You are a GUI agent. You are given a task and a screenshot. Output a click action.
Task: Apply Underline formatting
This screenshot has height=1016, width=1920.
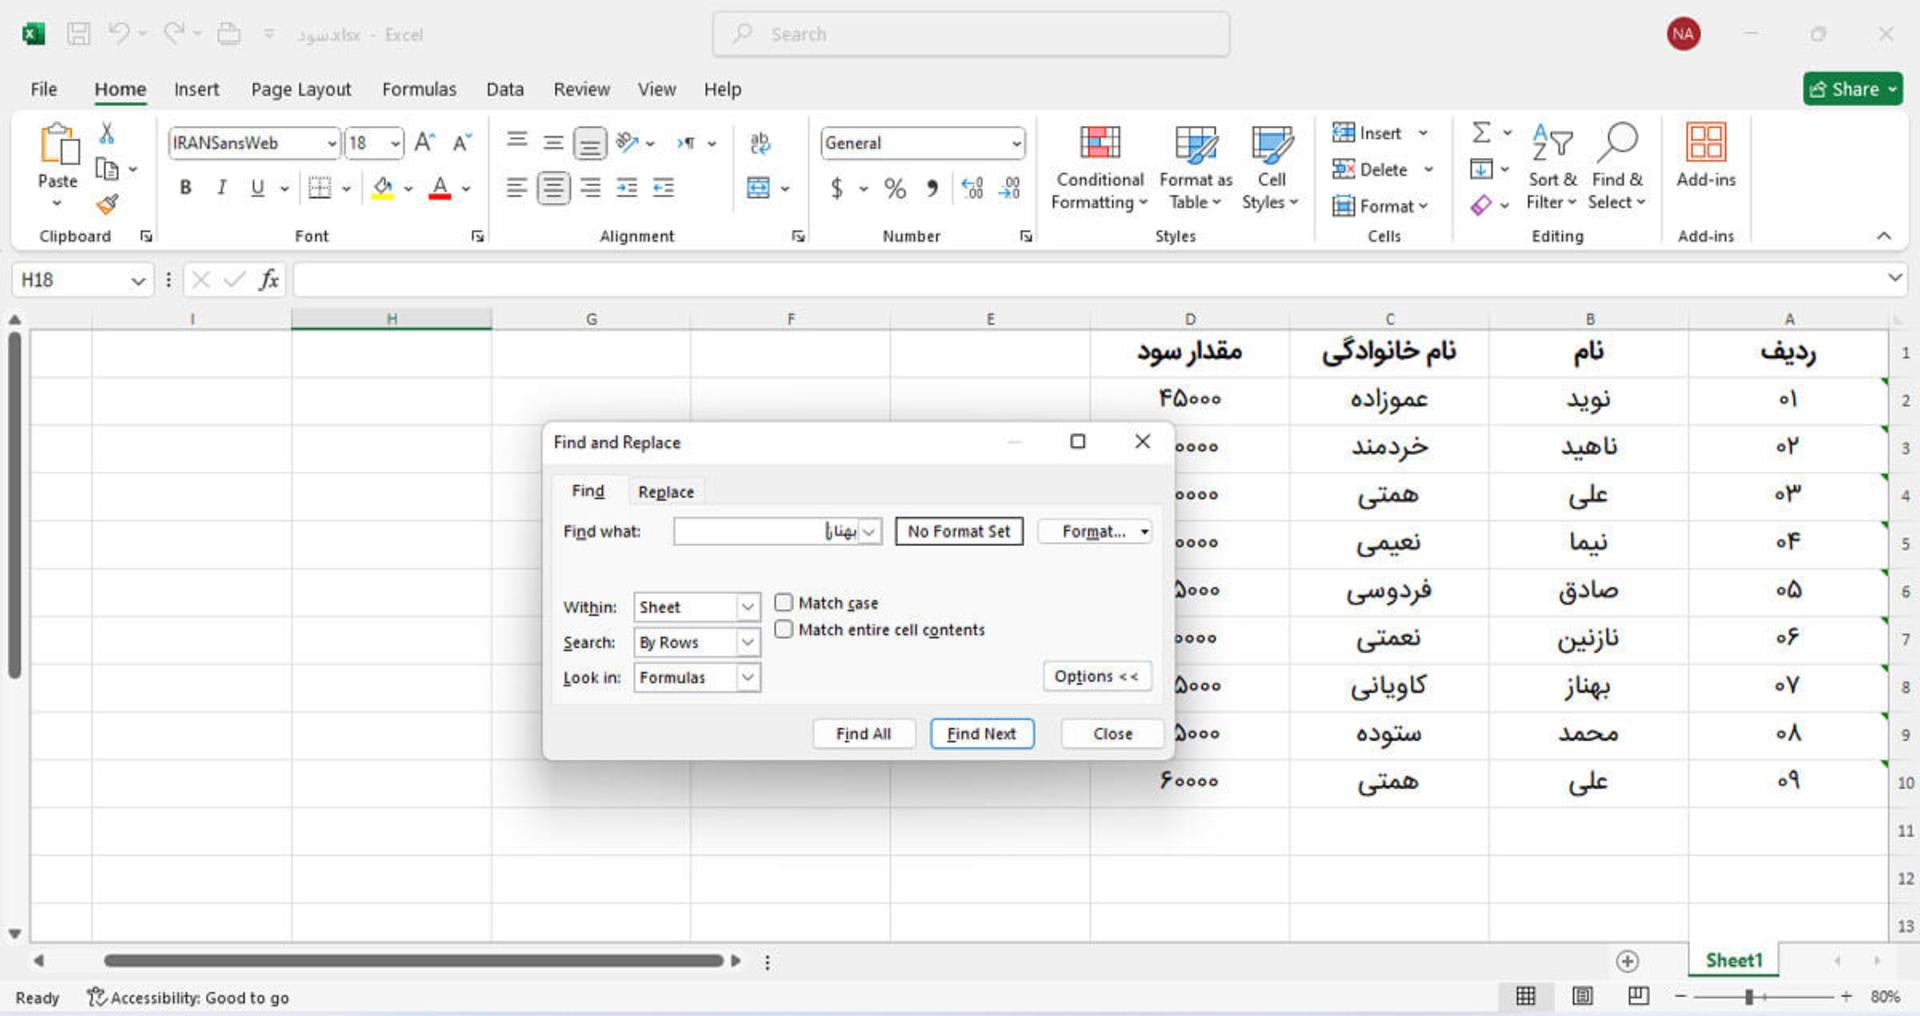[x=257, y=188]
